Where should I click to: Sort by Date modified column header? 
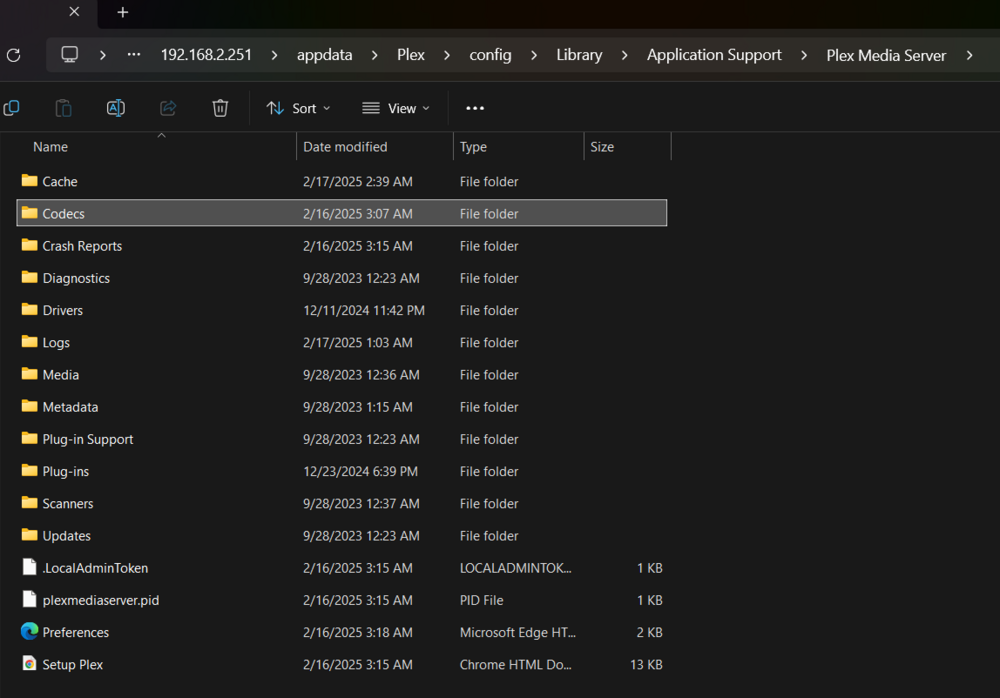(x=345, y=147)
